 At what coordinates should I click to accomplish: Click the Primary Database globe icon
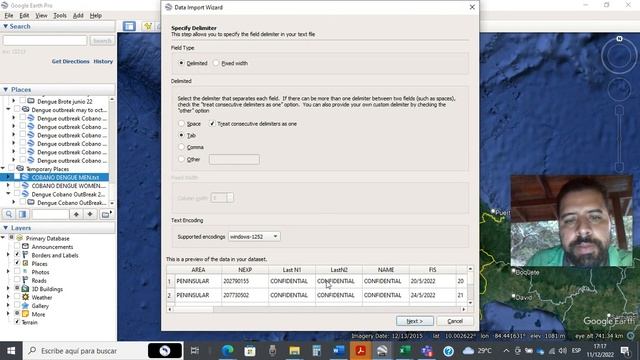[x=20, y=238]
